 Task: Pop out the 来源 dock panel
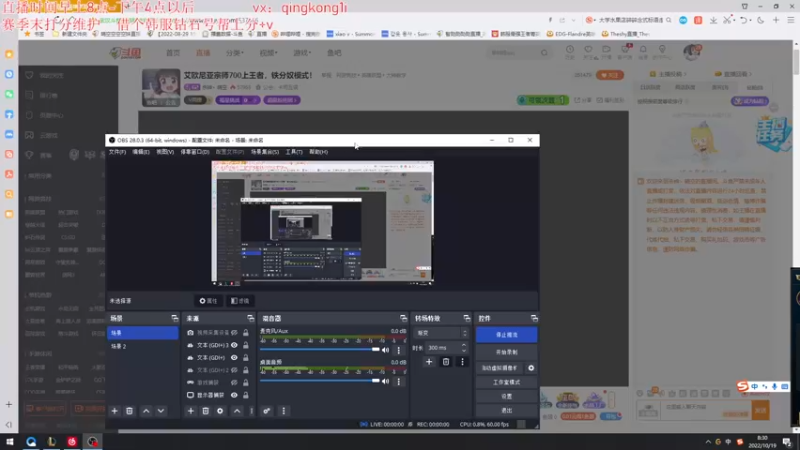pyautogui.click(x=251, y=318)
